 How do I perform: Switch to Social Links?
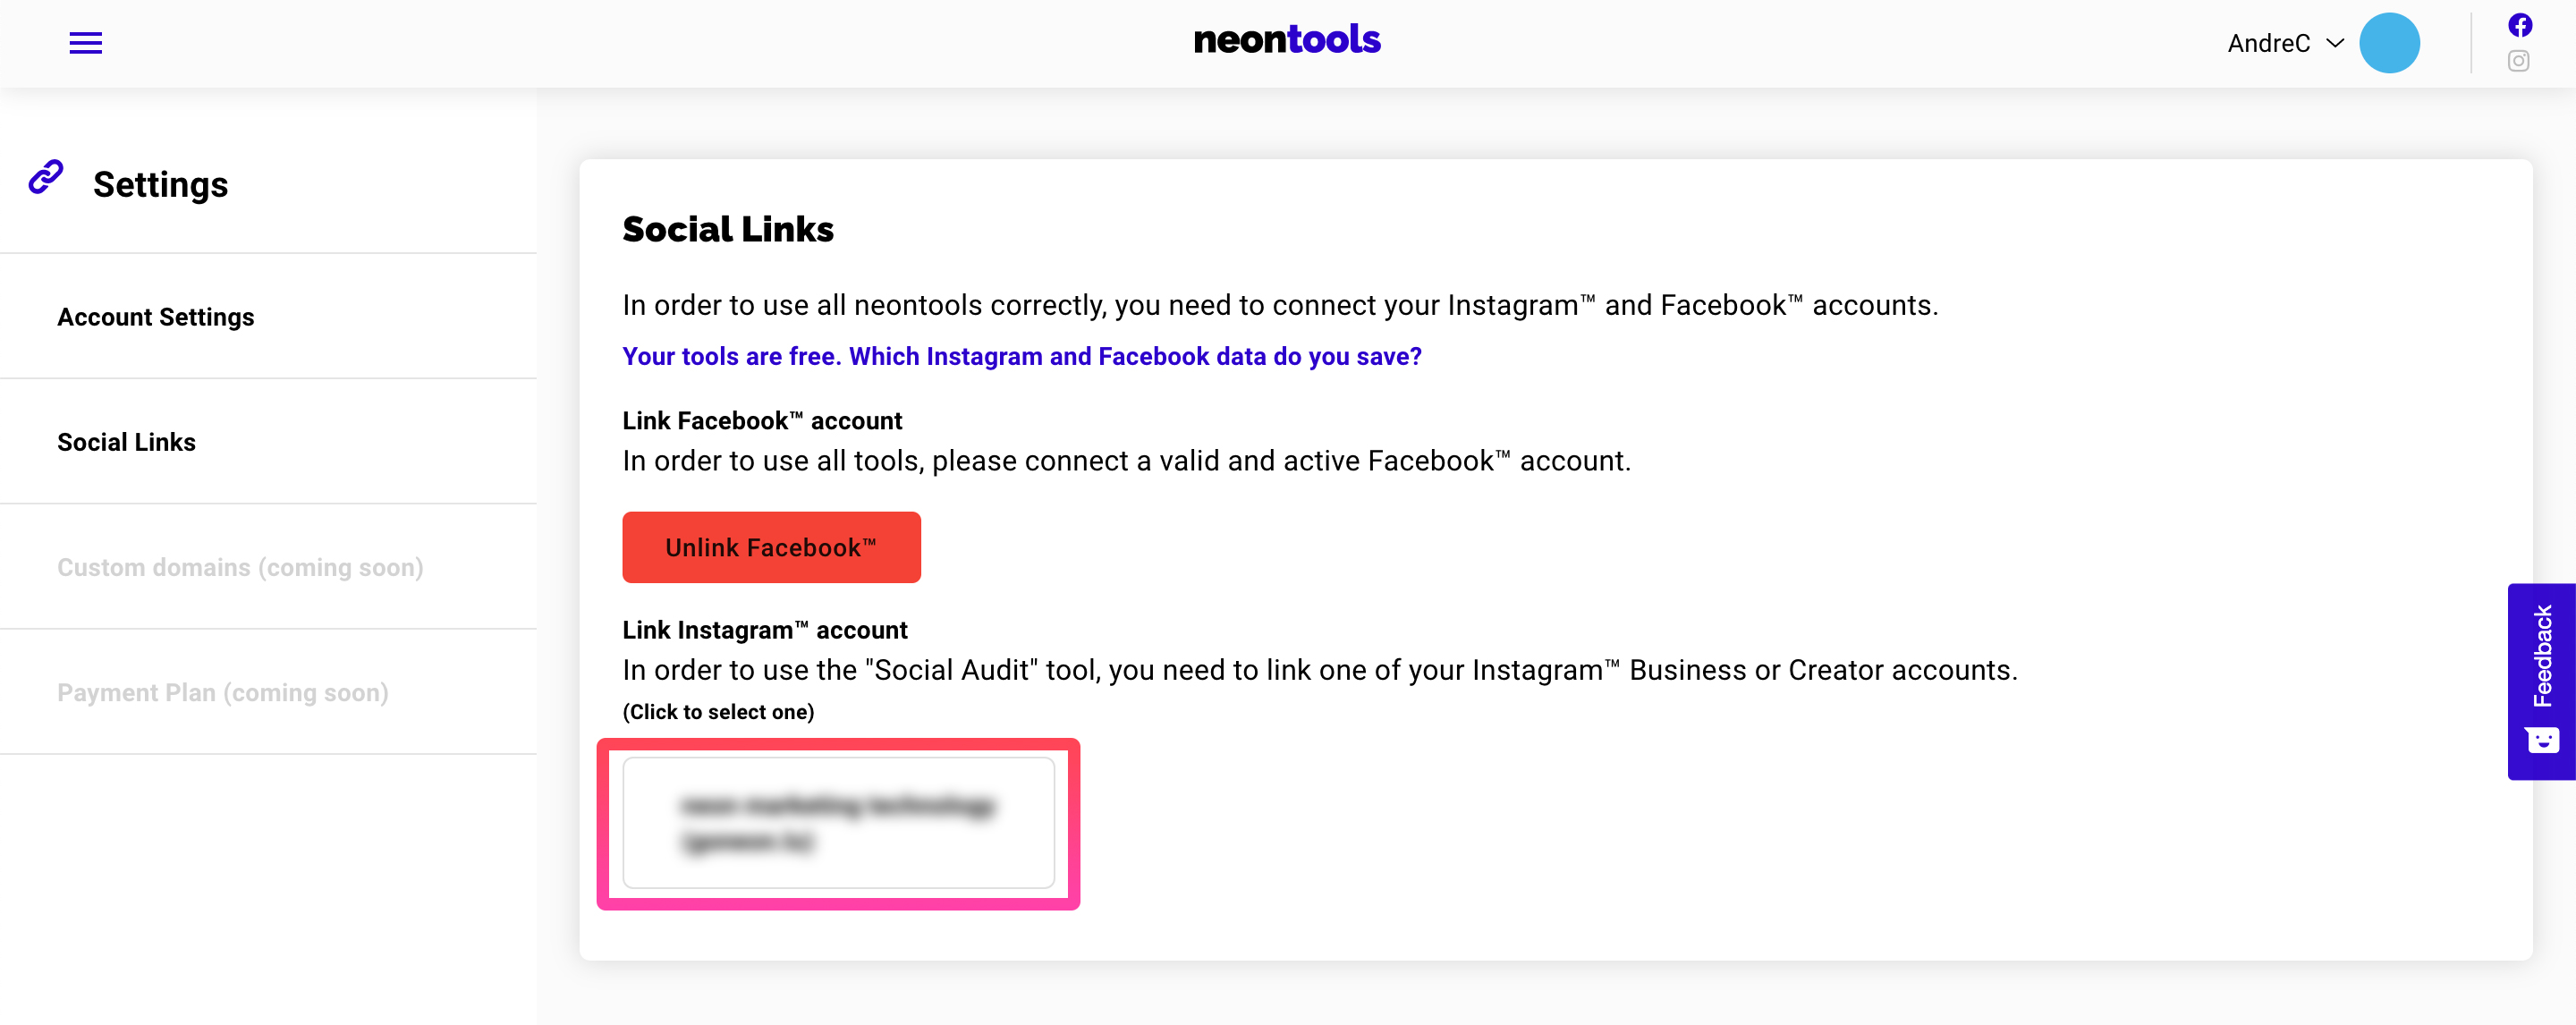pyautogui.click(x=126, y=441)
